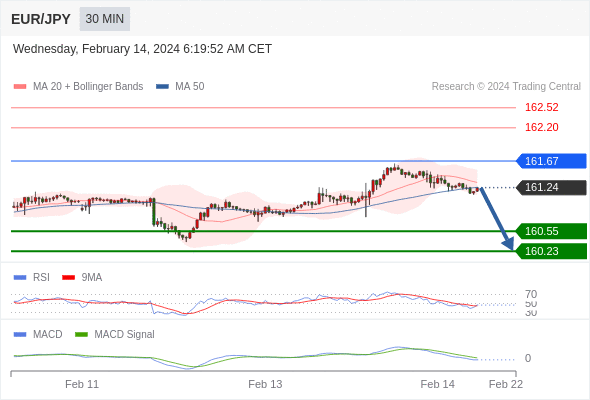Click the Feb 13 date axis label

(x=265, y=384)
